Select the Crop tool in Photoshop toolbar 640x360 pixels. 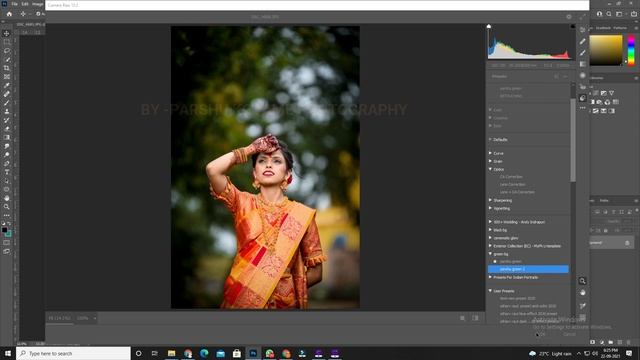click(x=7, y=68)
